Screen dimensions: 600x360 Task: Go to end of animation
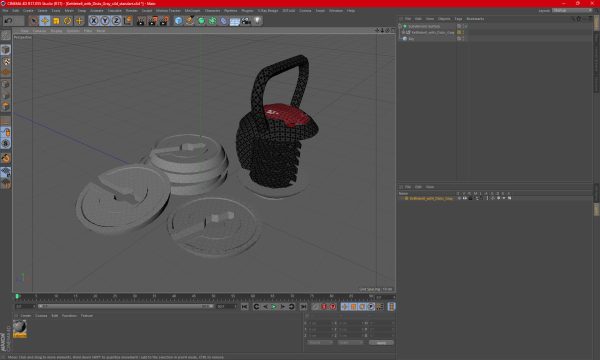(x=303, y=307)
